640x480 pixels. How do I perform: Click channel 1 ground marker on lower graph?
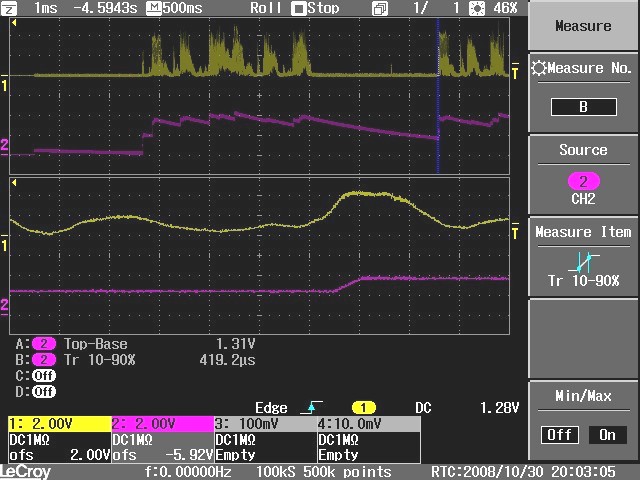click(x=4, y=243)
